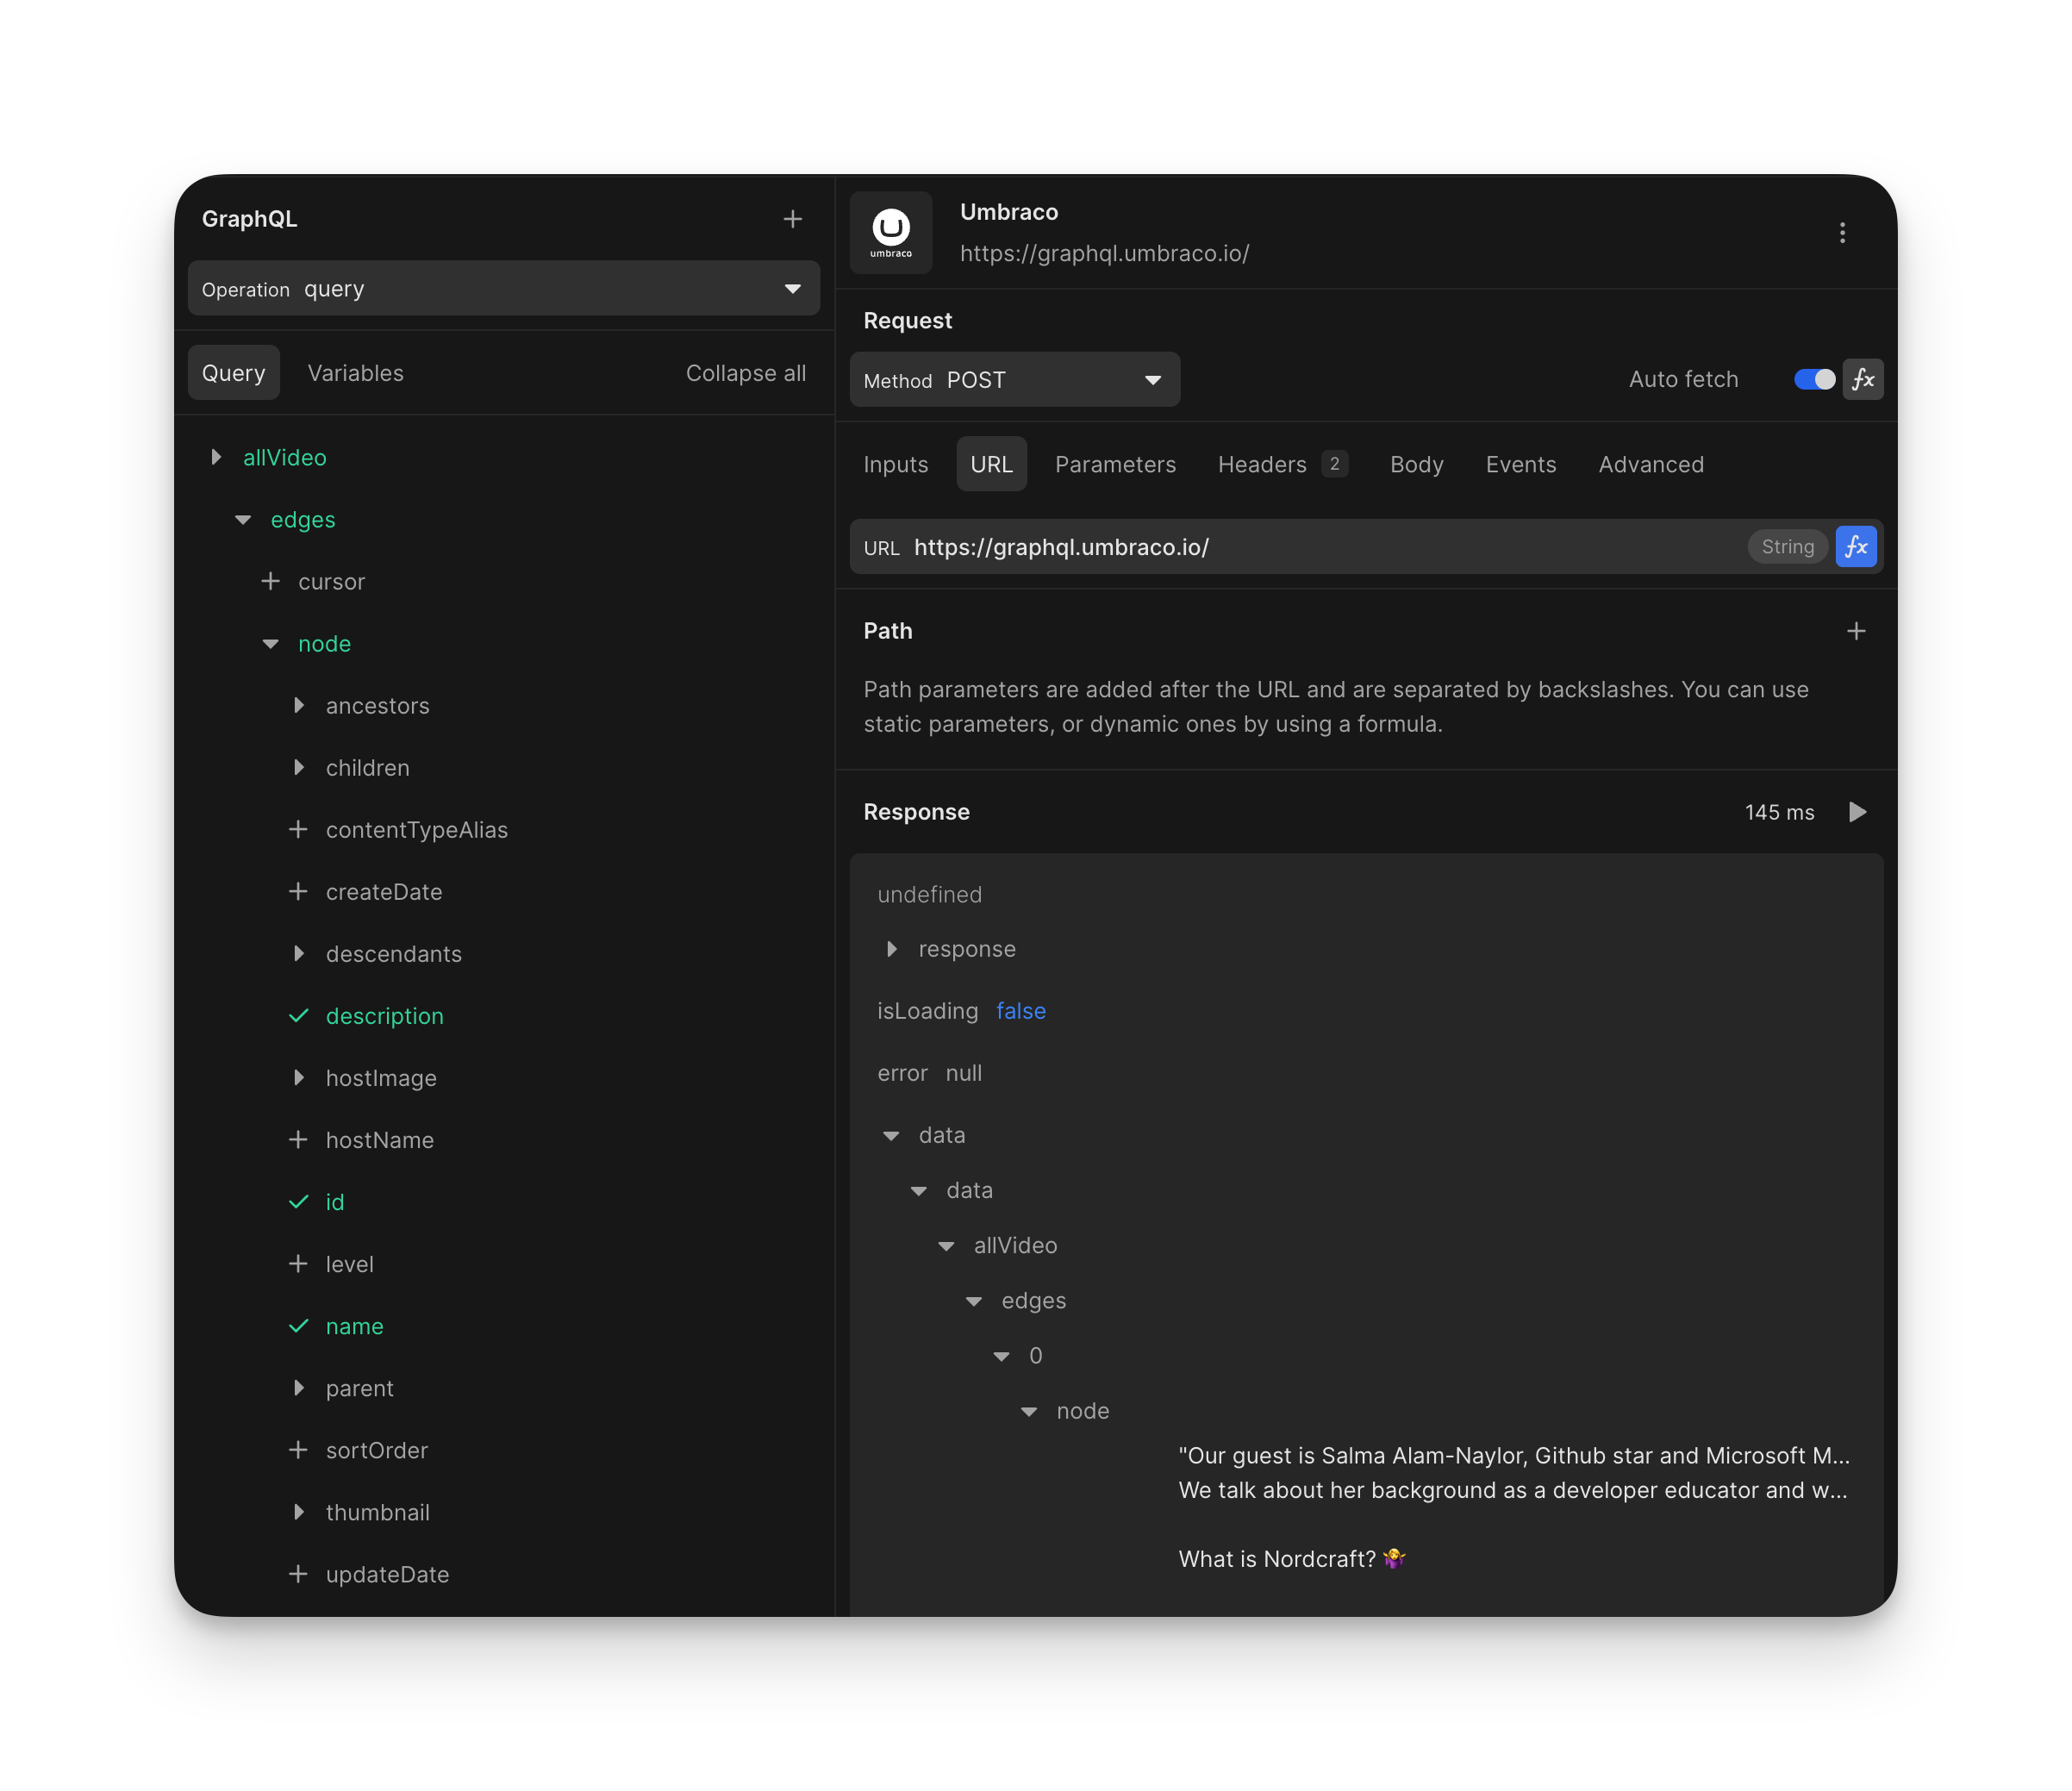The height and width of the screenshot is (1791, 2072).
Task: Uncheck the description field
Action: point(298,1016)
